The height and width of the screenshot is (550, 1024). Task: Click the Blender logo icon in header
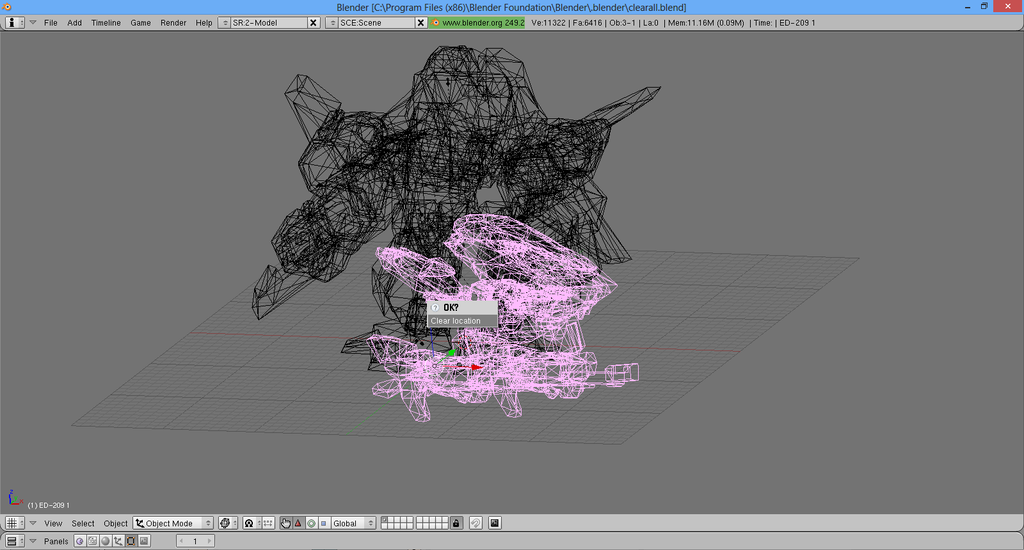436,23
